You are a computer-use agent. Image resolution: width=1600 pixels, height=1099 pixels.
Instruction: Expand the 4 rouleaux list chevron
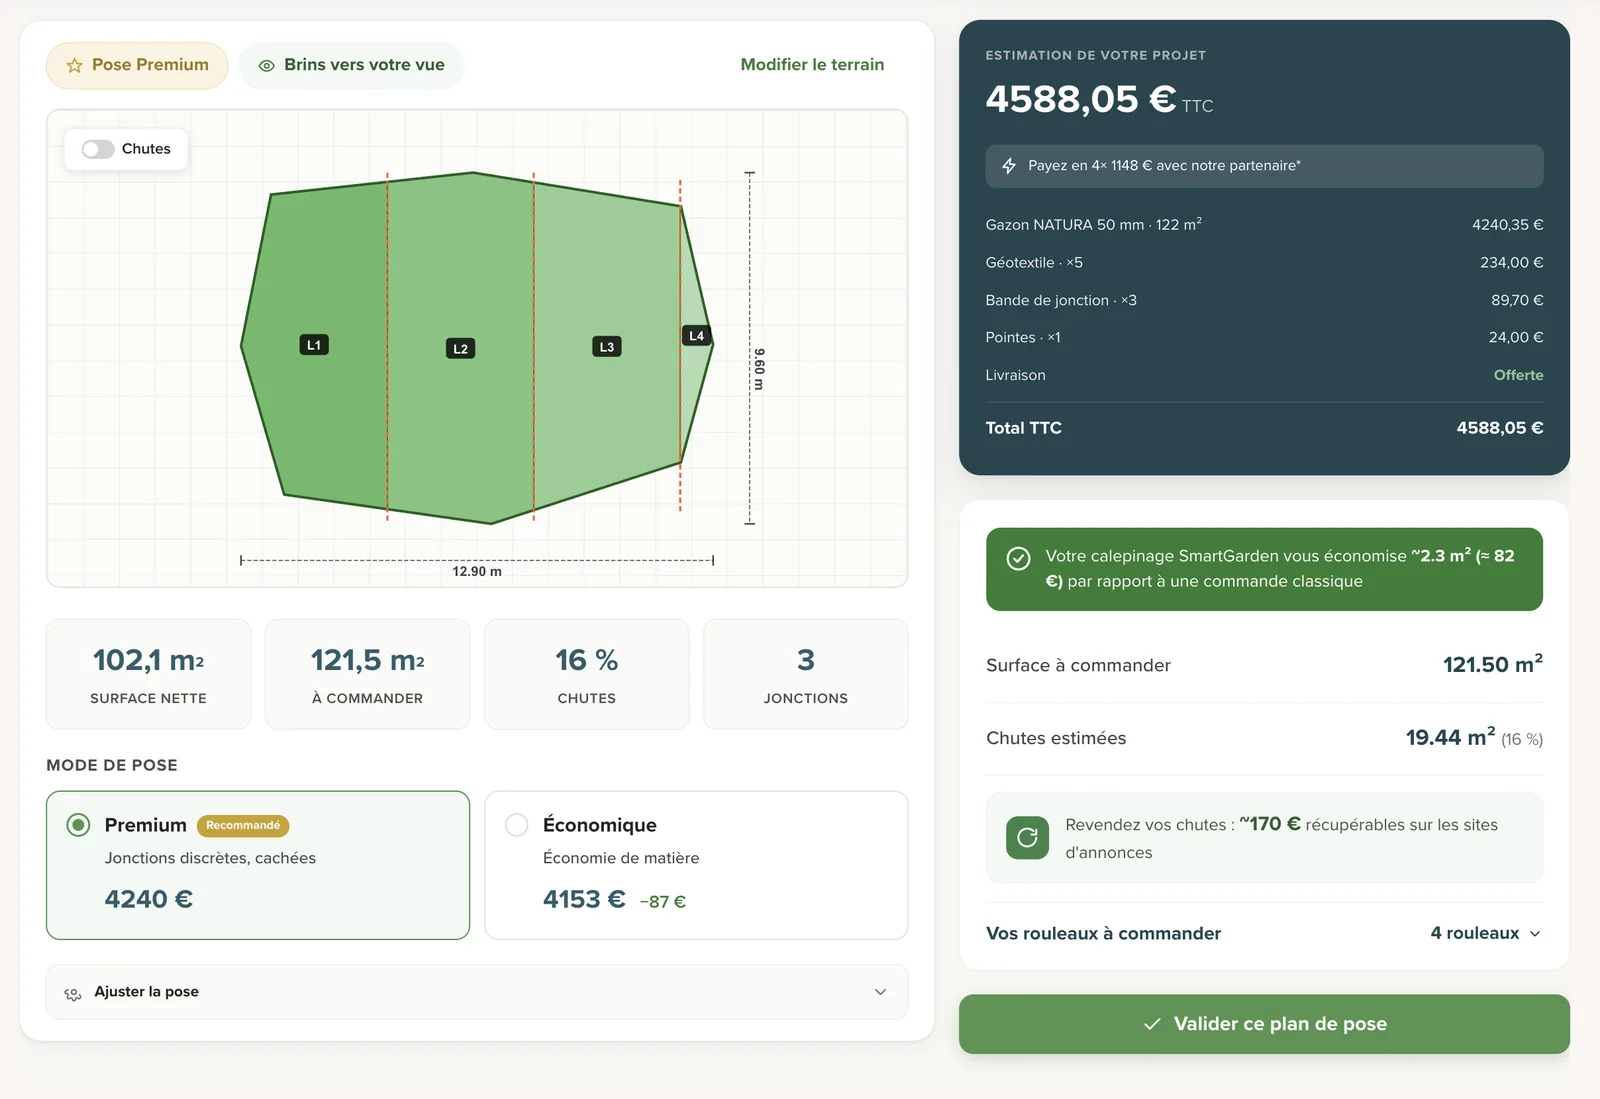(x=1535, y=934)
